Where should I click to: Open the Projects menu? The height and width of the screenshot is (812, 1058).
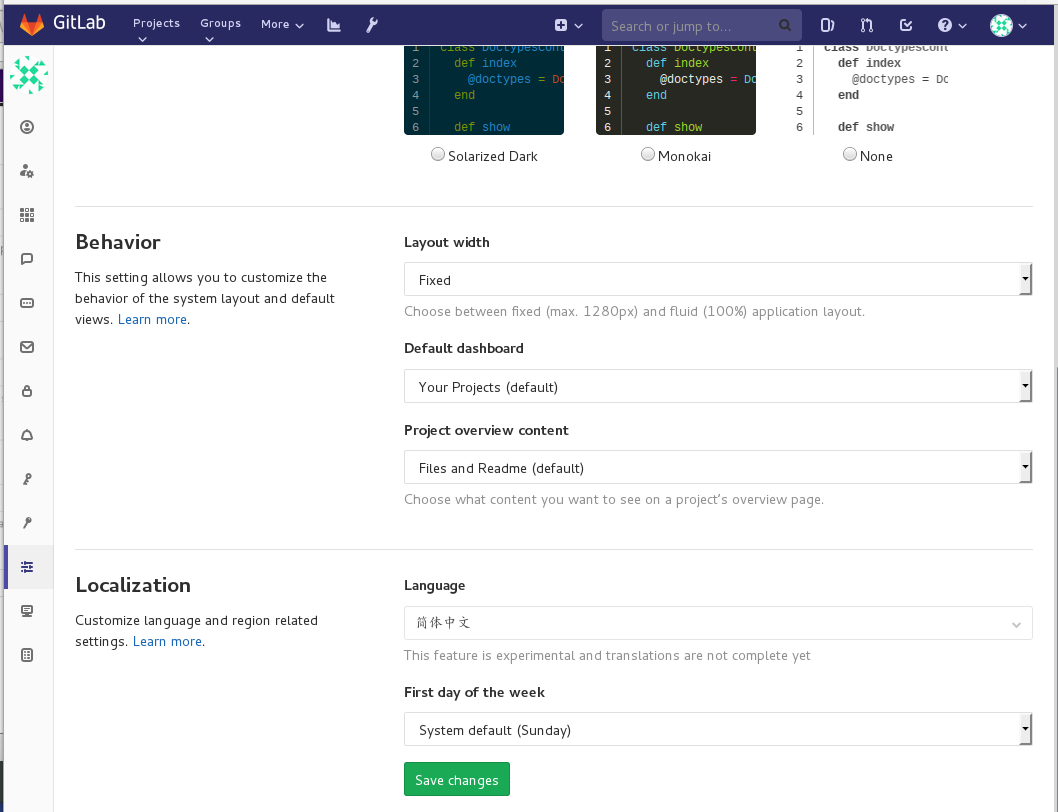157,28
